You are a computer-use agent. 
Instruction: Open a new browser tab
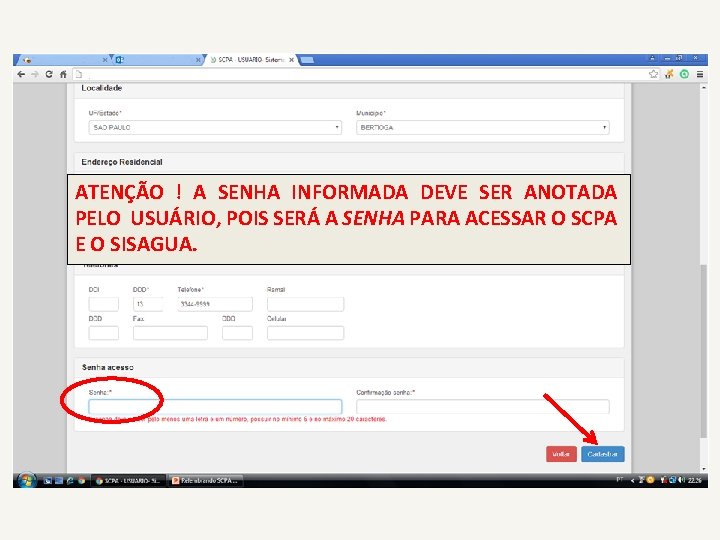[307, 60]
